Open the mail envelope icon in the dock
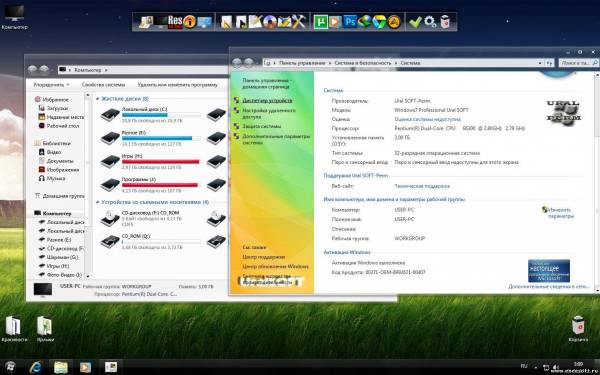 coord(284,22)
